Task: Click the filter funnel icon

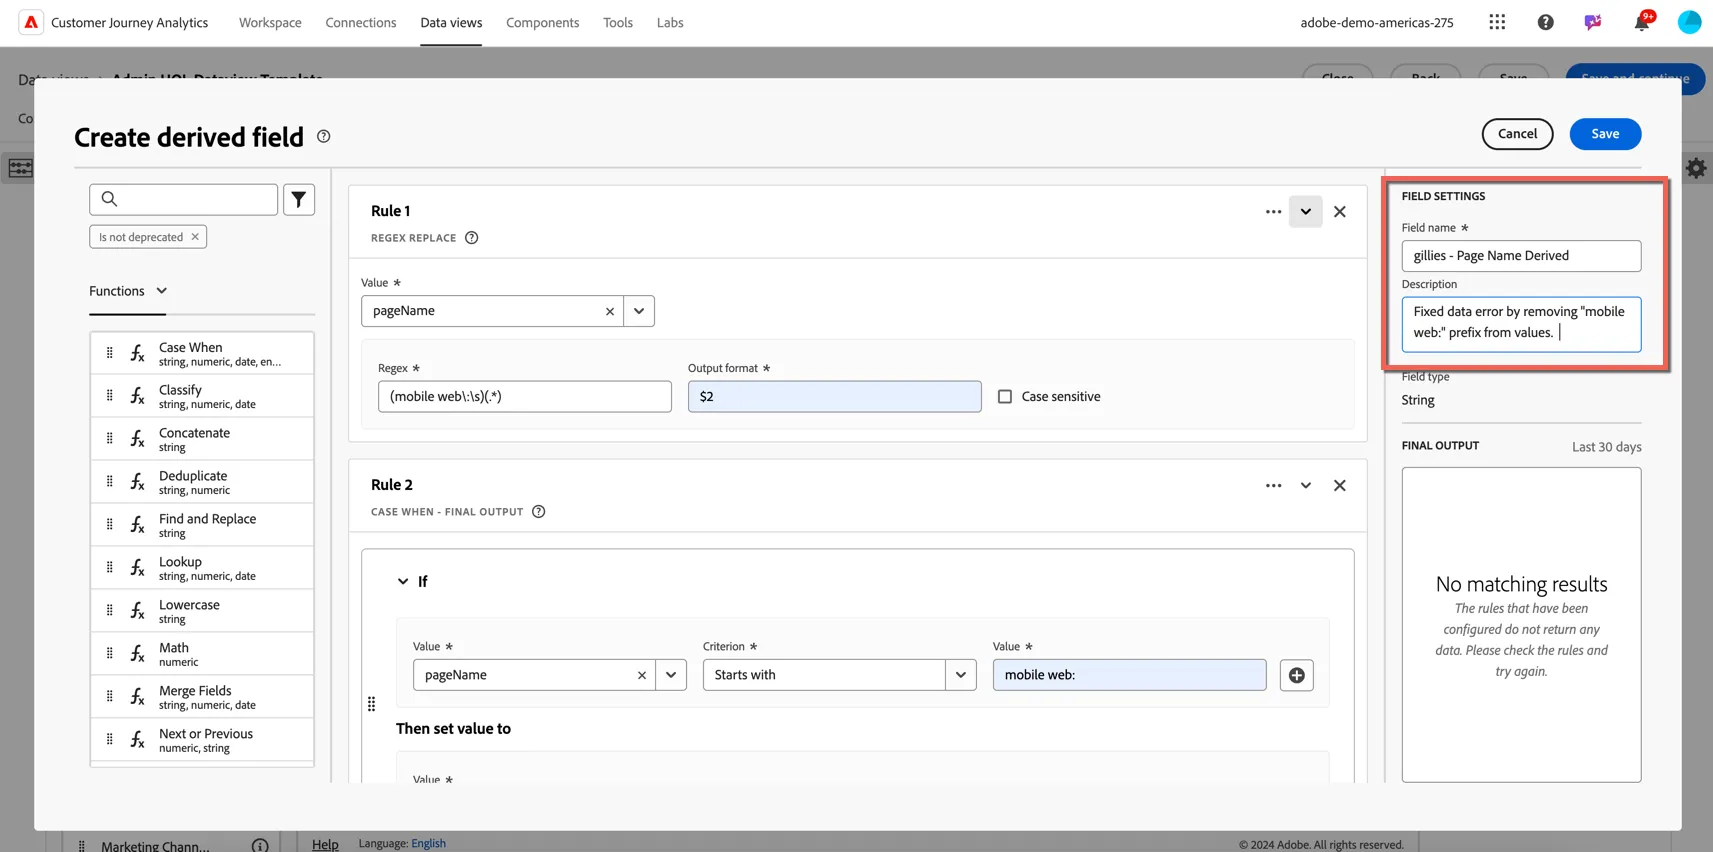Action: (299, 200)
